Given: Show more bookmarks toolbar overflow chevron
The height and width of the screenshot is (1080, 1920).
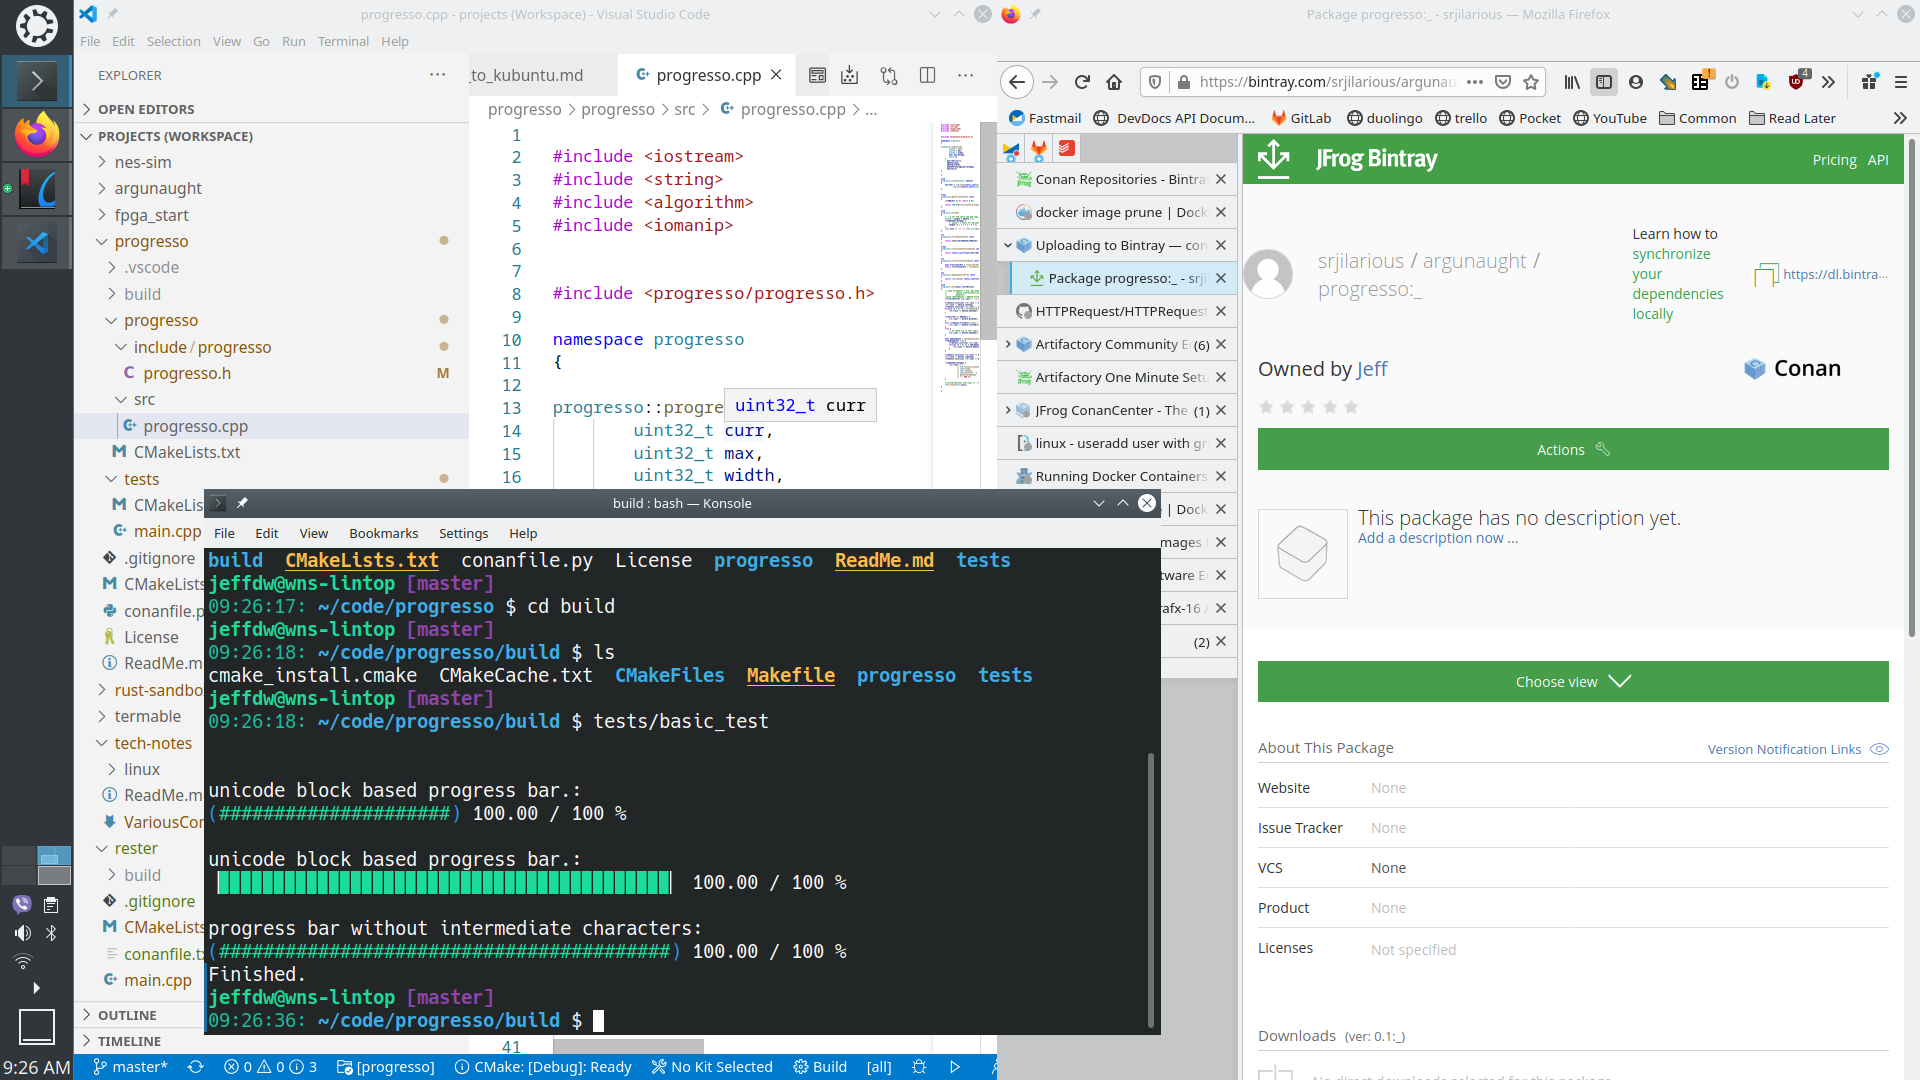Looking at the screenshot, I should pos(1899,118).
